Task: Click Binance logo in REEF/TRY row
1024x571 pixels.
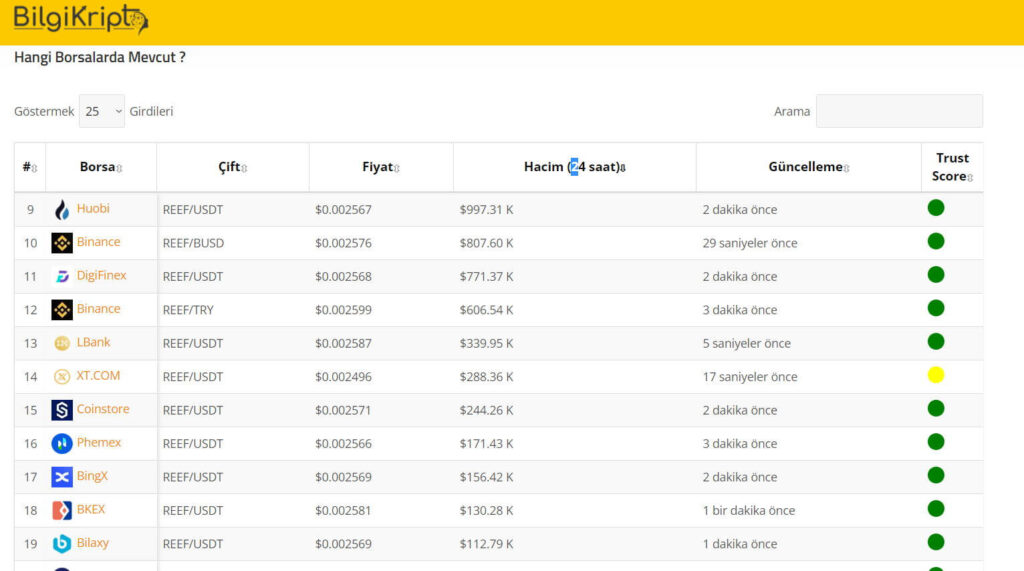Action: click(x=62, y=310)
